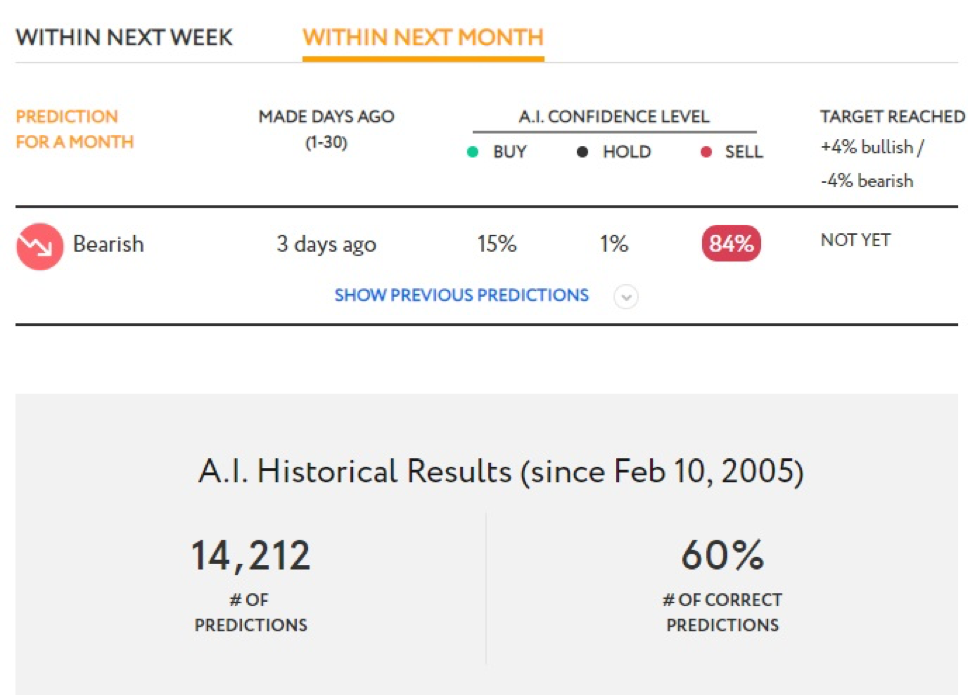Viewport: 974px width, 695px height.
Task: Click the 60% correct predictions figure
Action: (x=722, y=555)
